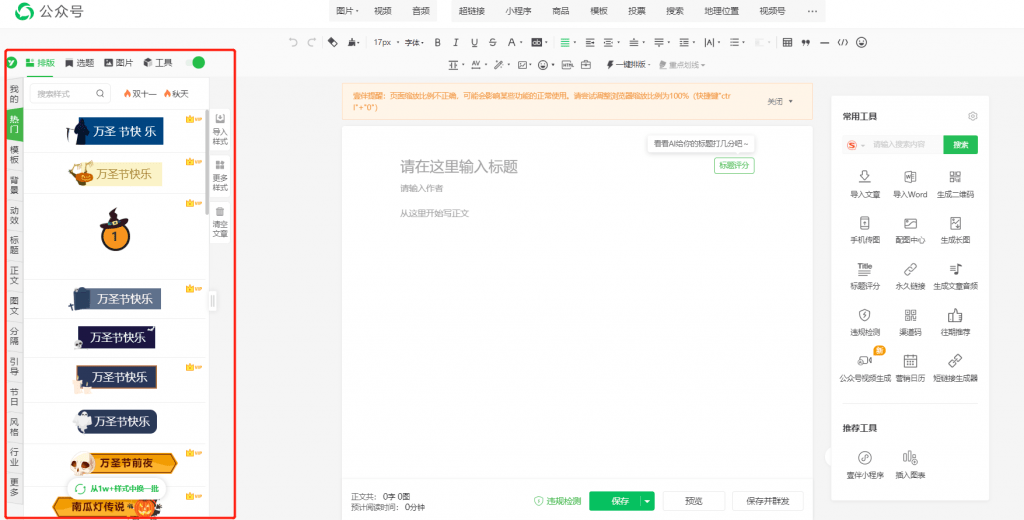Viewport: 1024px width, 520px height.
Task: Toggle italic formatting
Action: 456,42
